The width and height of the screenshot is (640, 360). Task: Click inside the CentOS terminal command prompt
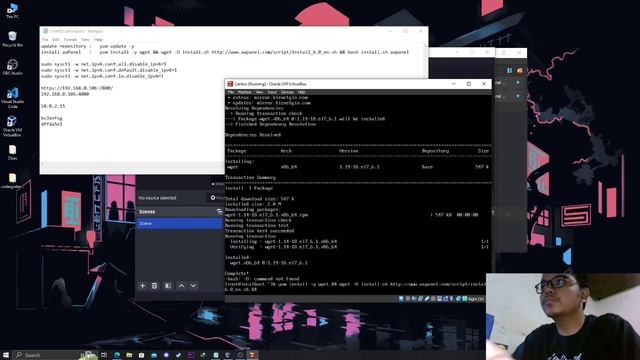point(357,287)
